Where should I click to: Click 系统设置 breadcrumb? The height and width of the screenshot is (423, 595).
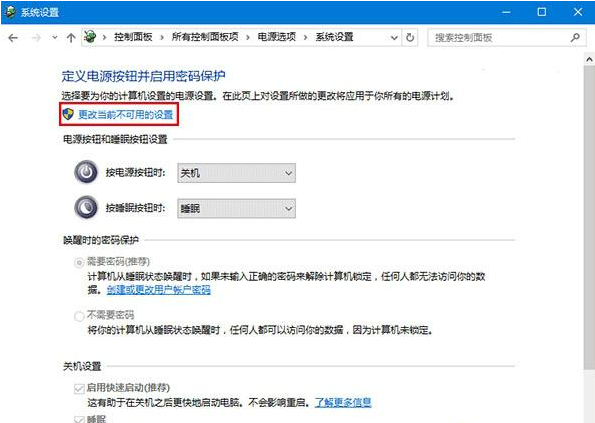pyautogui.click(x=334, y=37)
